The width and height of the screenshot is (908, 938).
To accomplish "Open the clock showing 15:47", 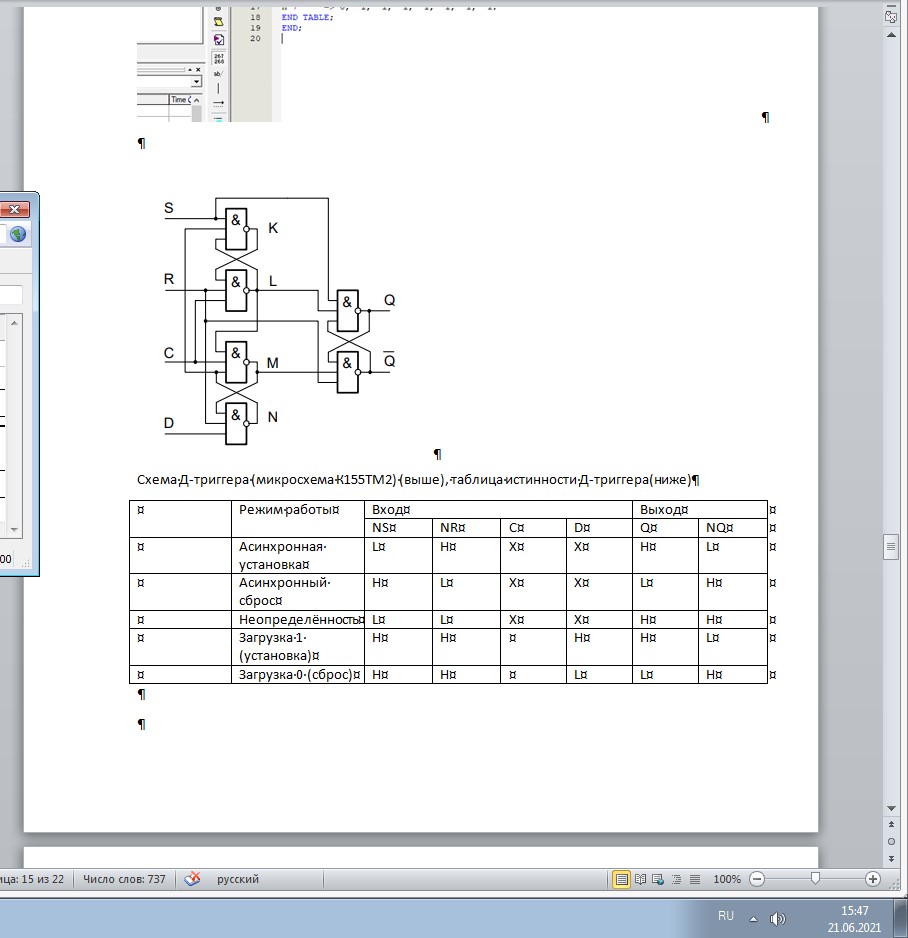I will coord(854,918).
